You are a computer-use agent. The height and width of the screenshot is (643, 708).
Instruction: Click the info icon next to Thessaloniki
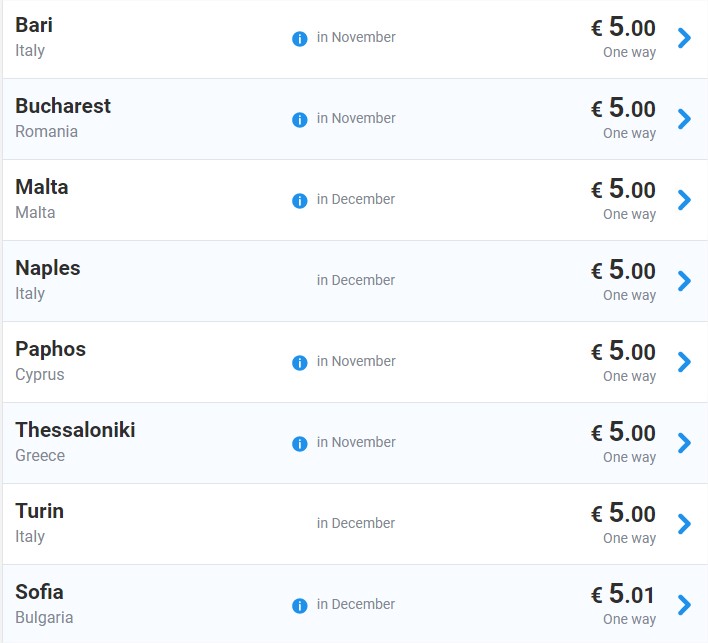tap(300, 443)
